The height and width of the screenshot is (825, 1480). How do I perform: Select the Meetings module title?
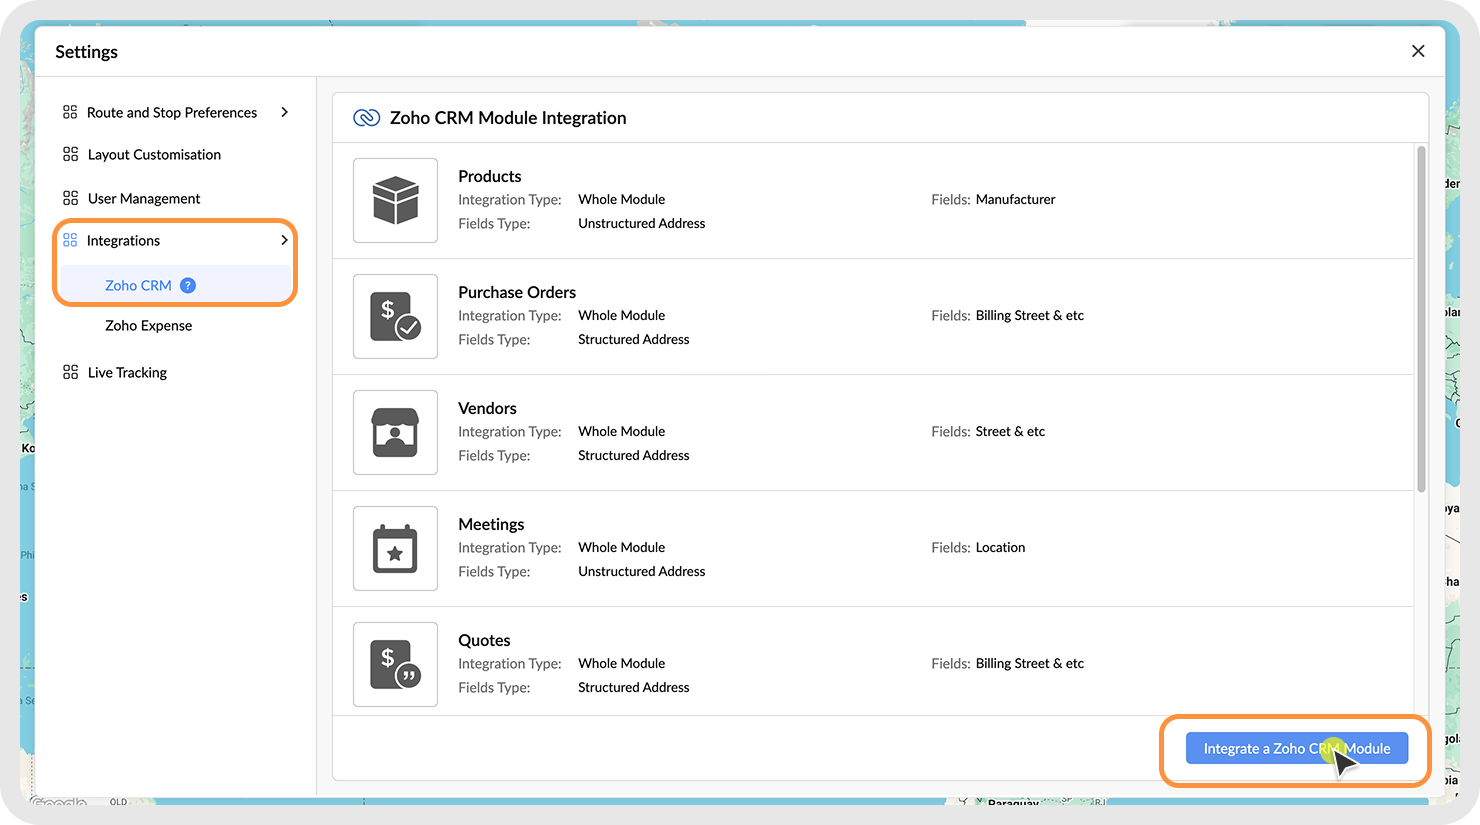(491, 524)
